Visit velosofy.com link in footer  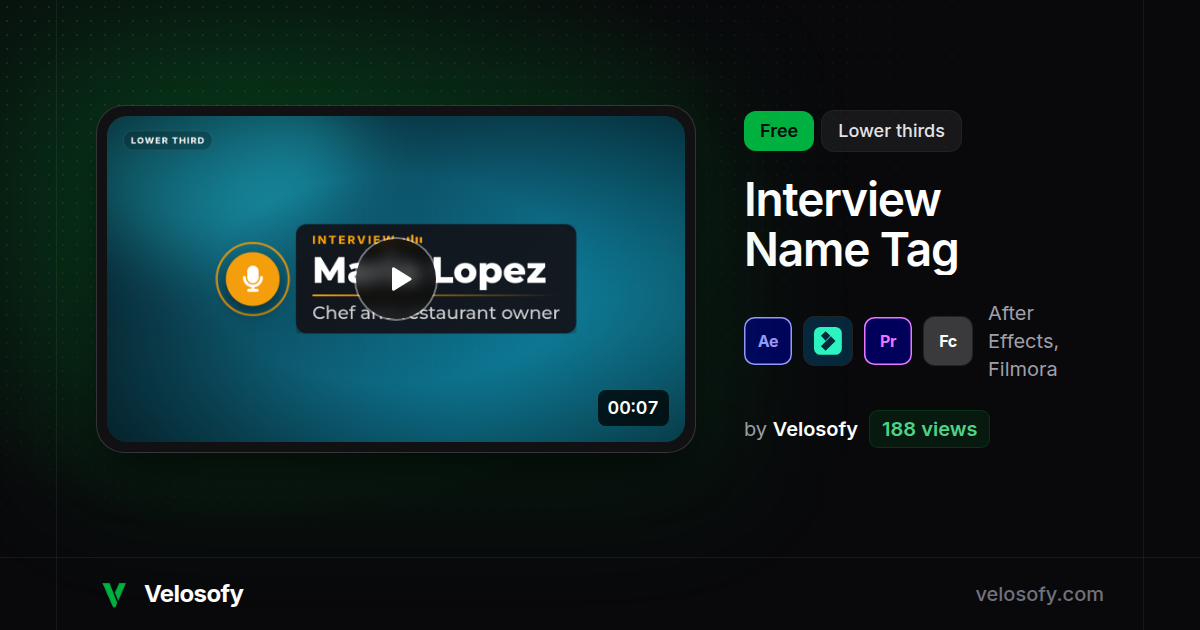[x=1039, y=594]
